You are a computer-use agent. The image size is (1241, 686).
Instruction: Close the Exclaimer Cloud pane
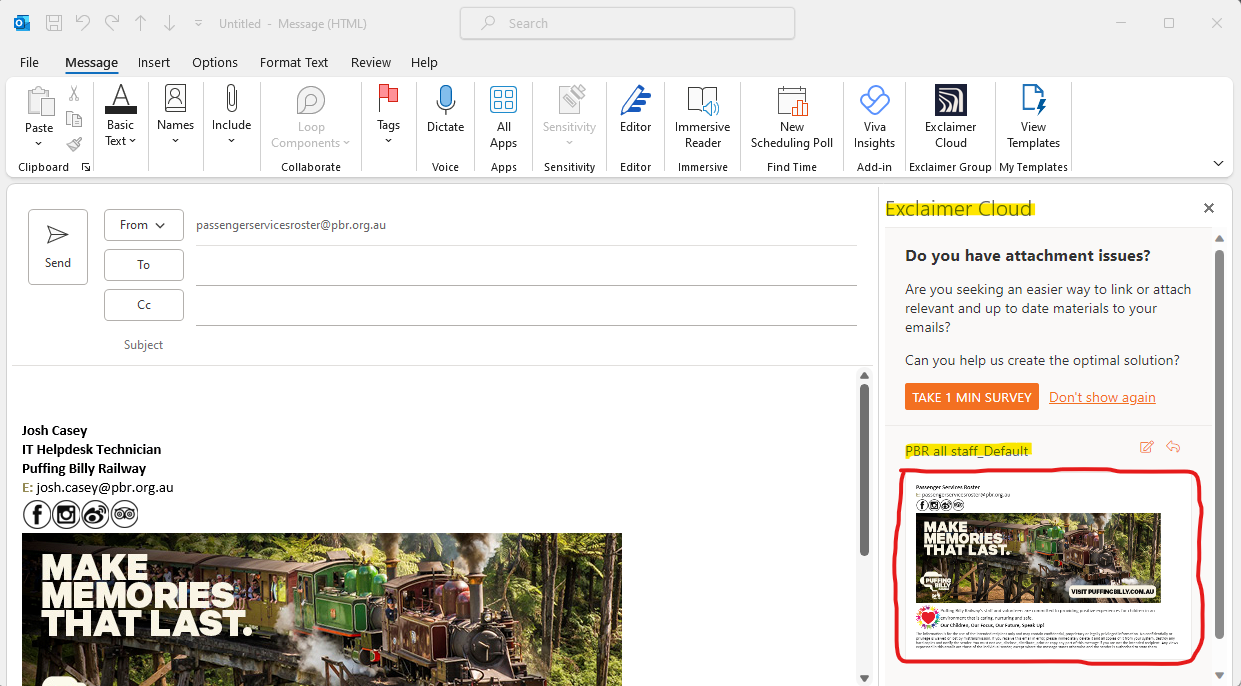pos(1209,208)
